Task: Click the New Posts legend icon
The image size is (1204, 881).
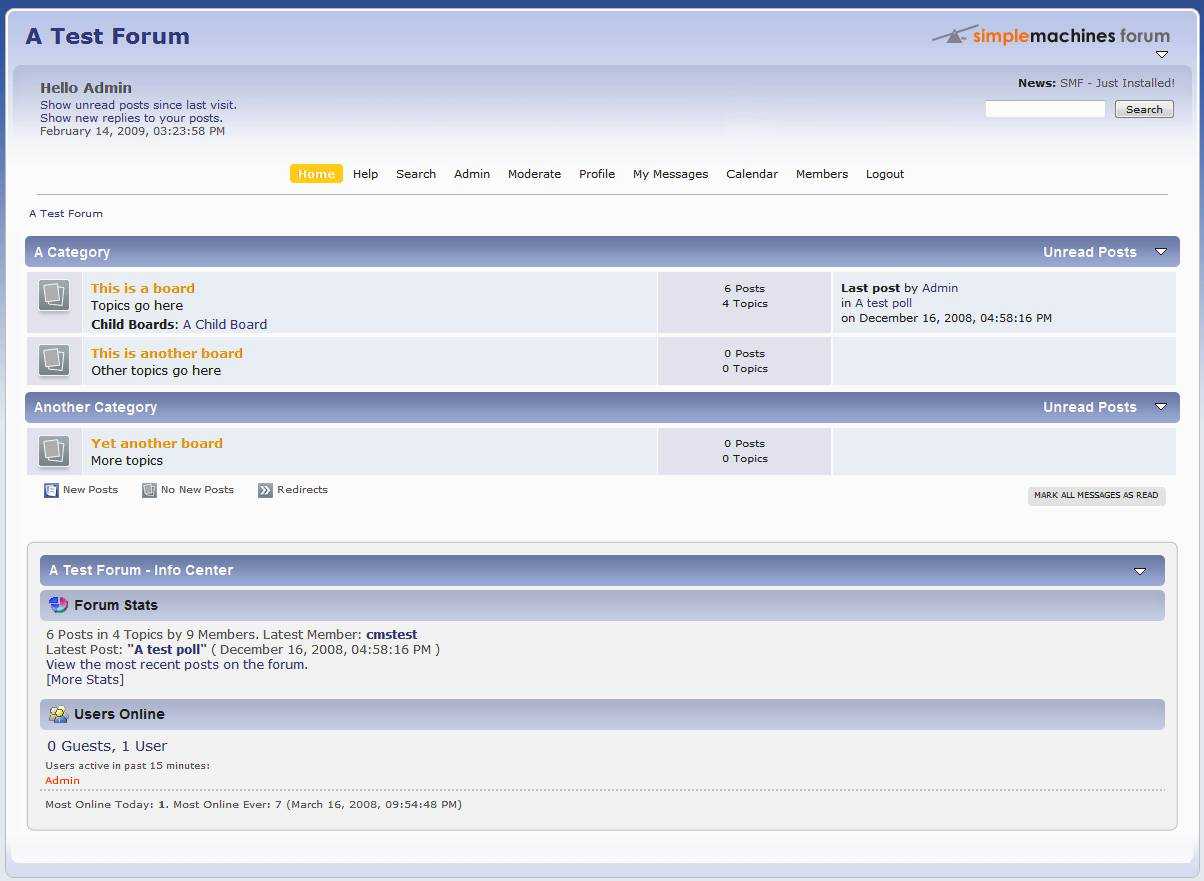Action: 51,490
